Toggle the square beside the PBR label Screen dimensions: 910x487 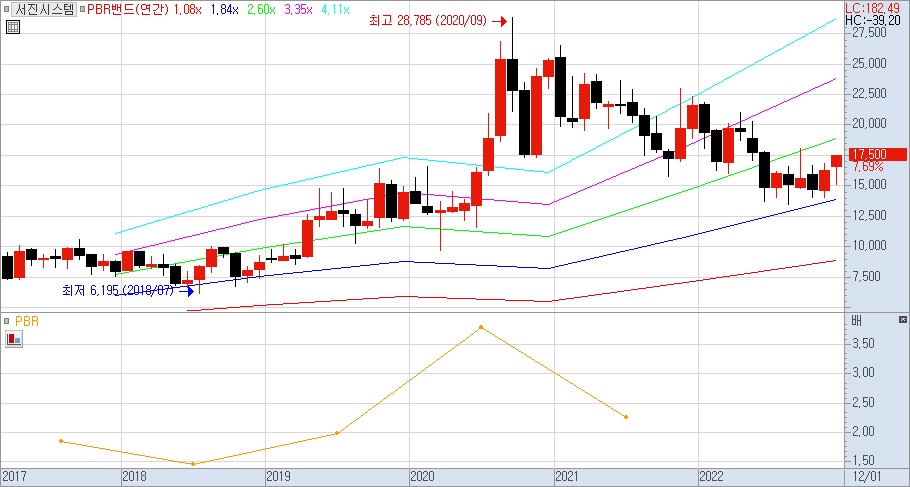coord(6,321)
